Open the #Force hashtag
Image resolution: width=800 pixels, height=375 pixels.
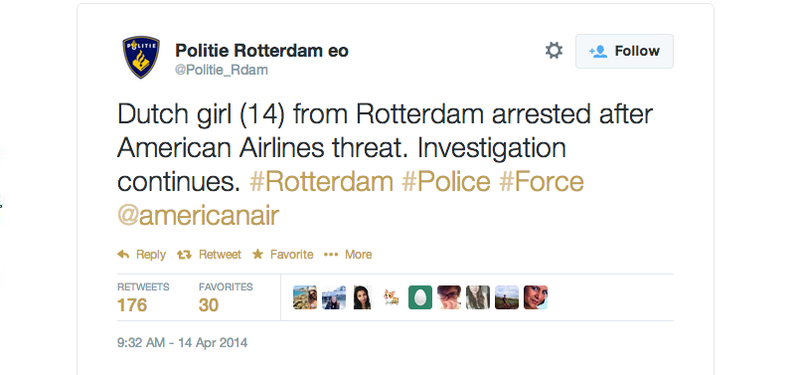[x=541, y=182]
